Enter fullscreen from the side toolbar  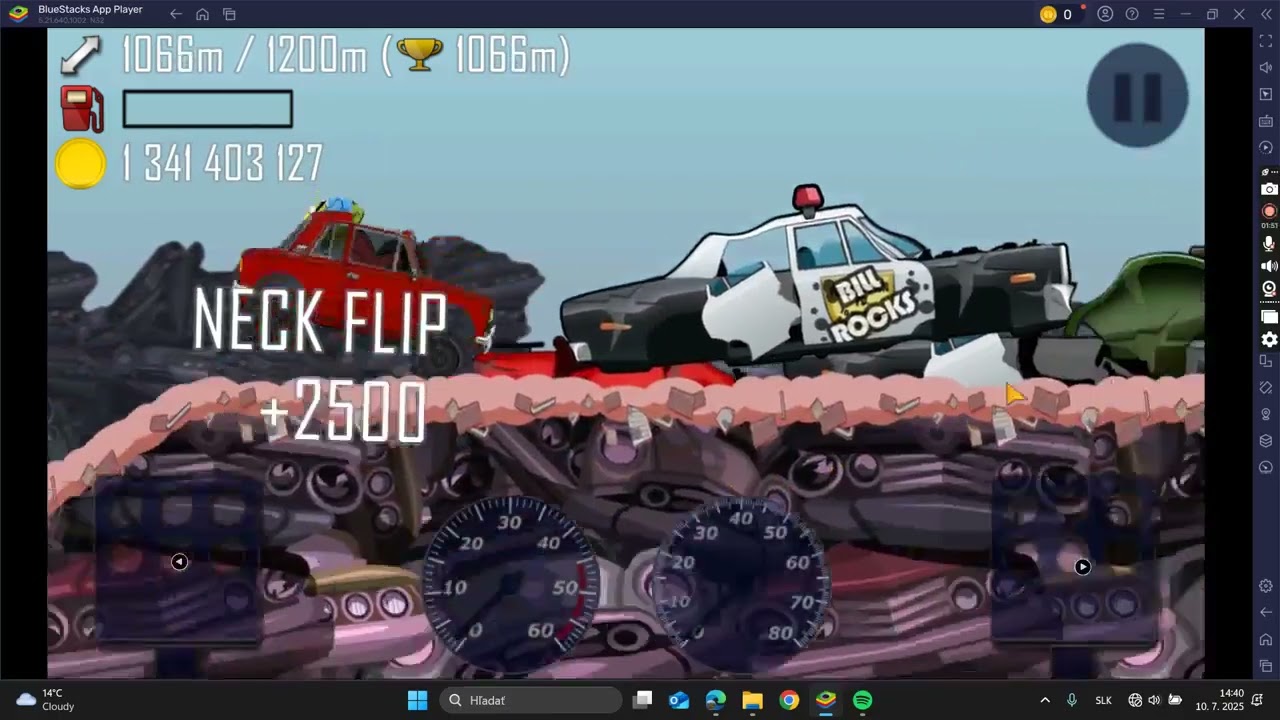(1266, 41)
